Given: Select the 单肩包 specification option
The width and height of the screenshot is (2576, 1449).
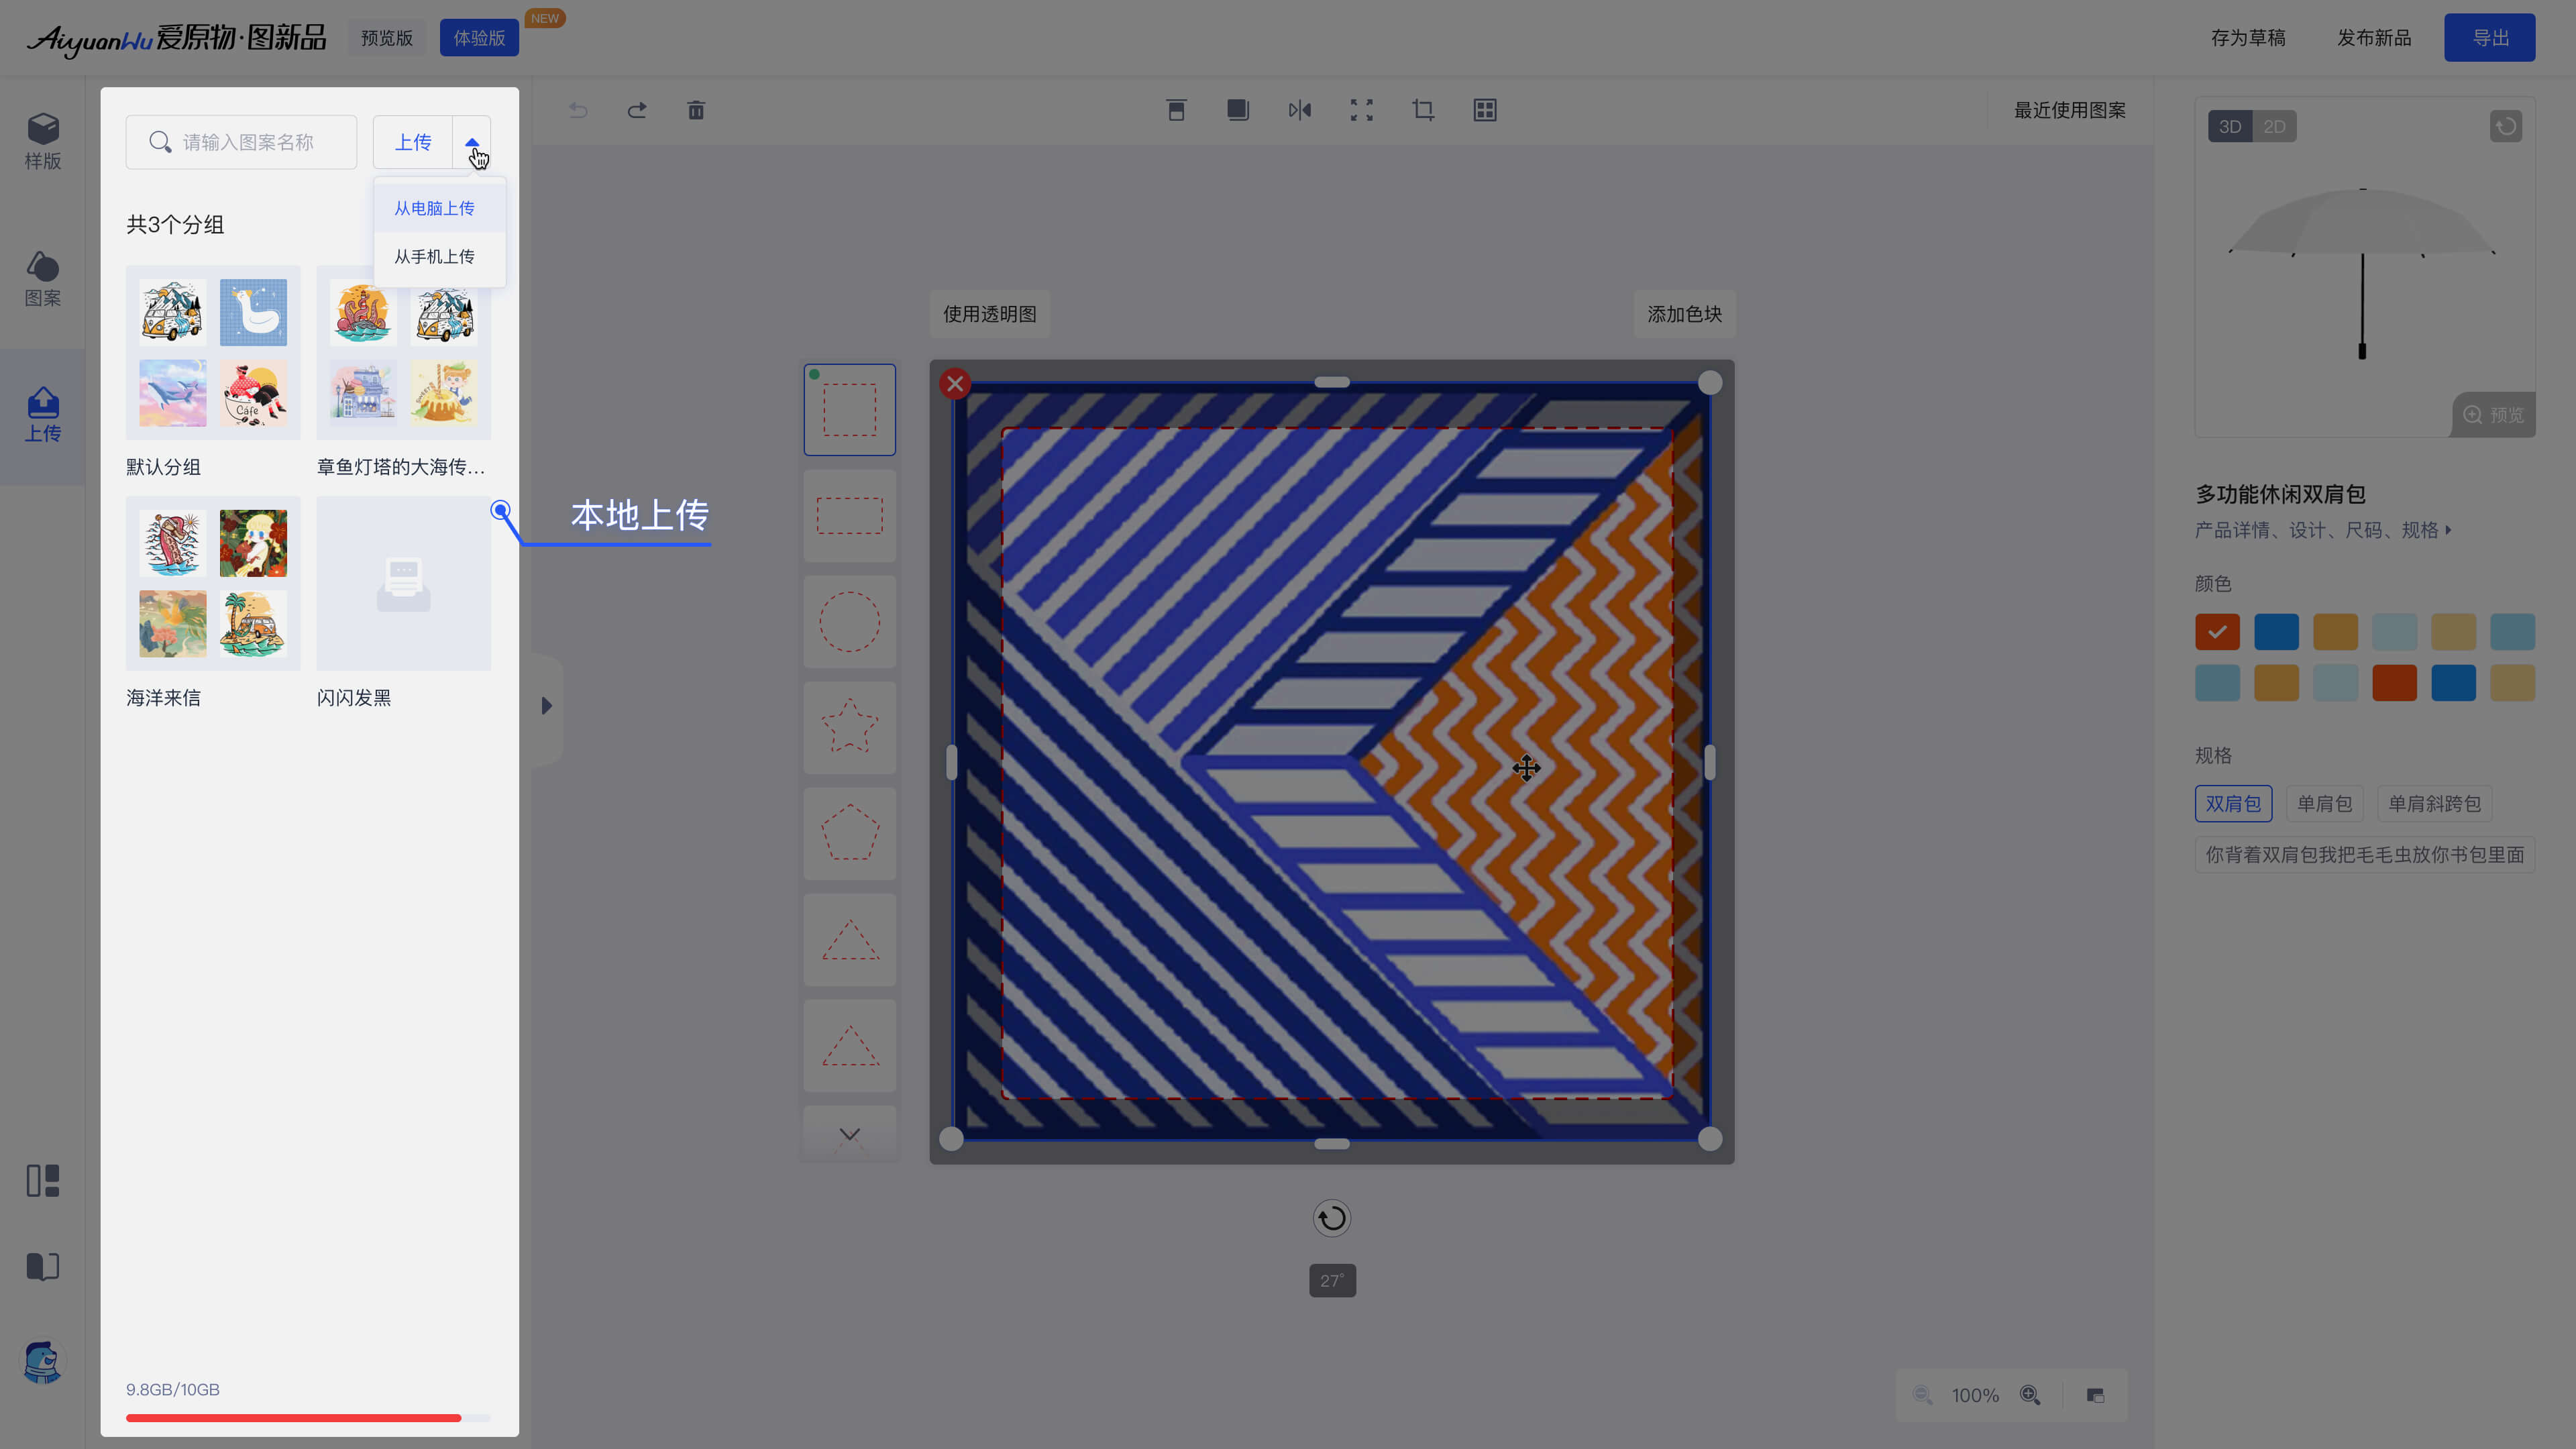Looking at the screenshot, I should click(x=2324, y=803).
